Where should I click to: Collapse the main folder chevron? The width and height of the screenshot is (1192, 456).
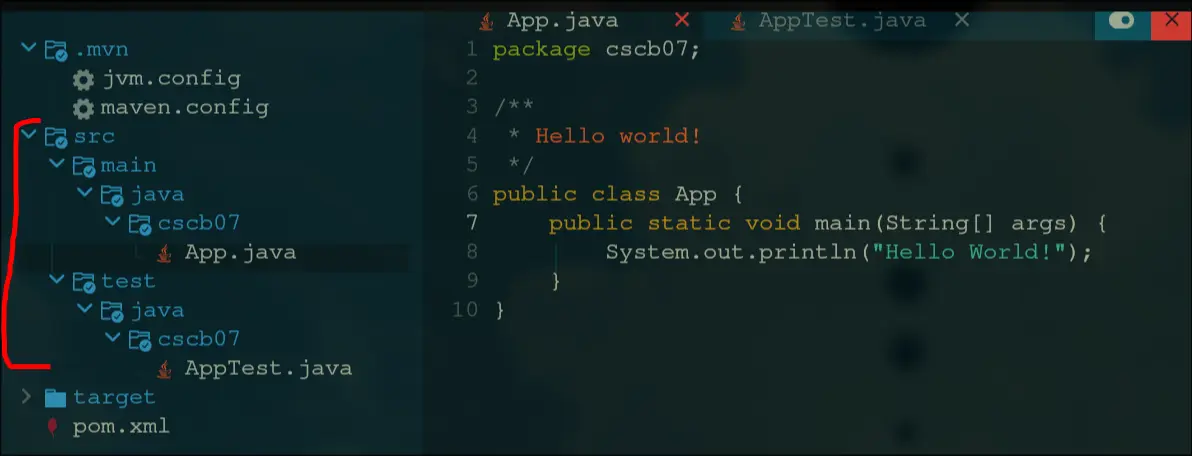pos(56,165)
